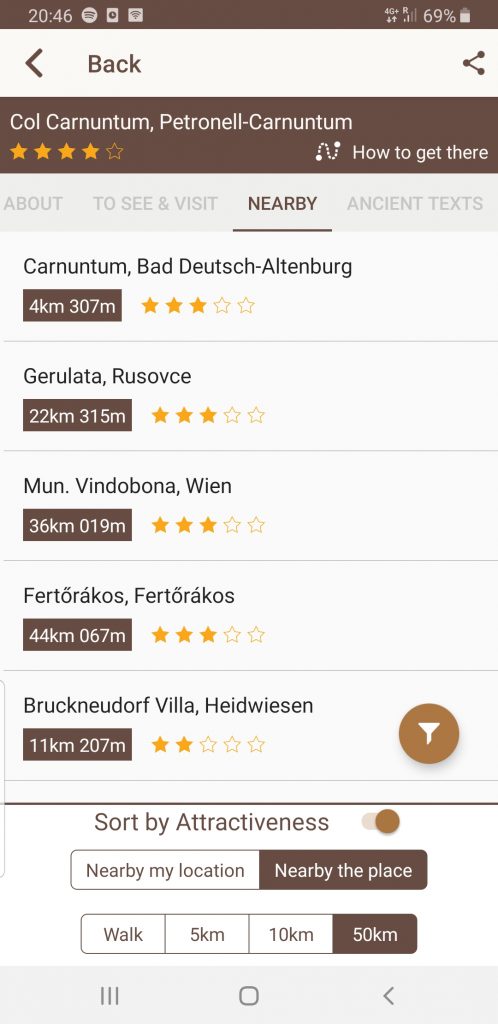498x1024 pixels.
Task: Tap the Android navigation back icon
Action: click(388, 995)
